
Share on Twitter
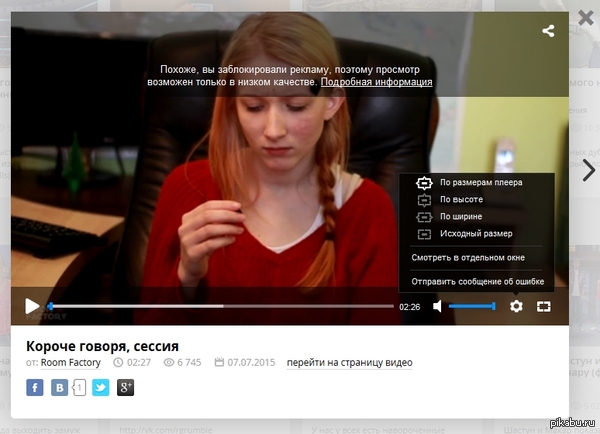101,388
